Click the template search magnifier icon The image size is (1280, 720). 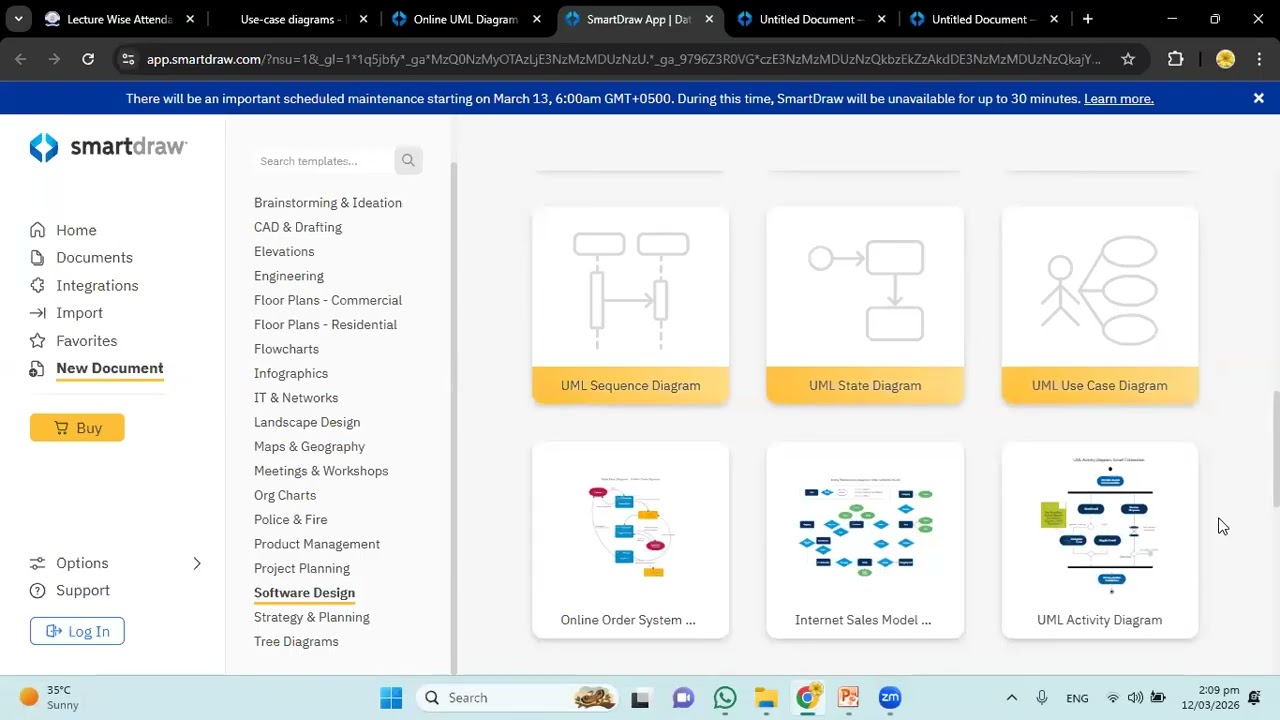pos(408,160)
